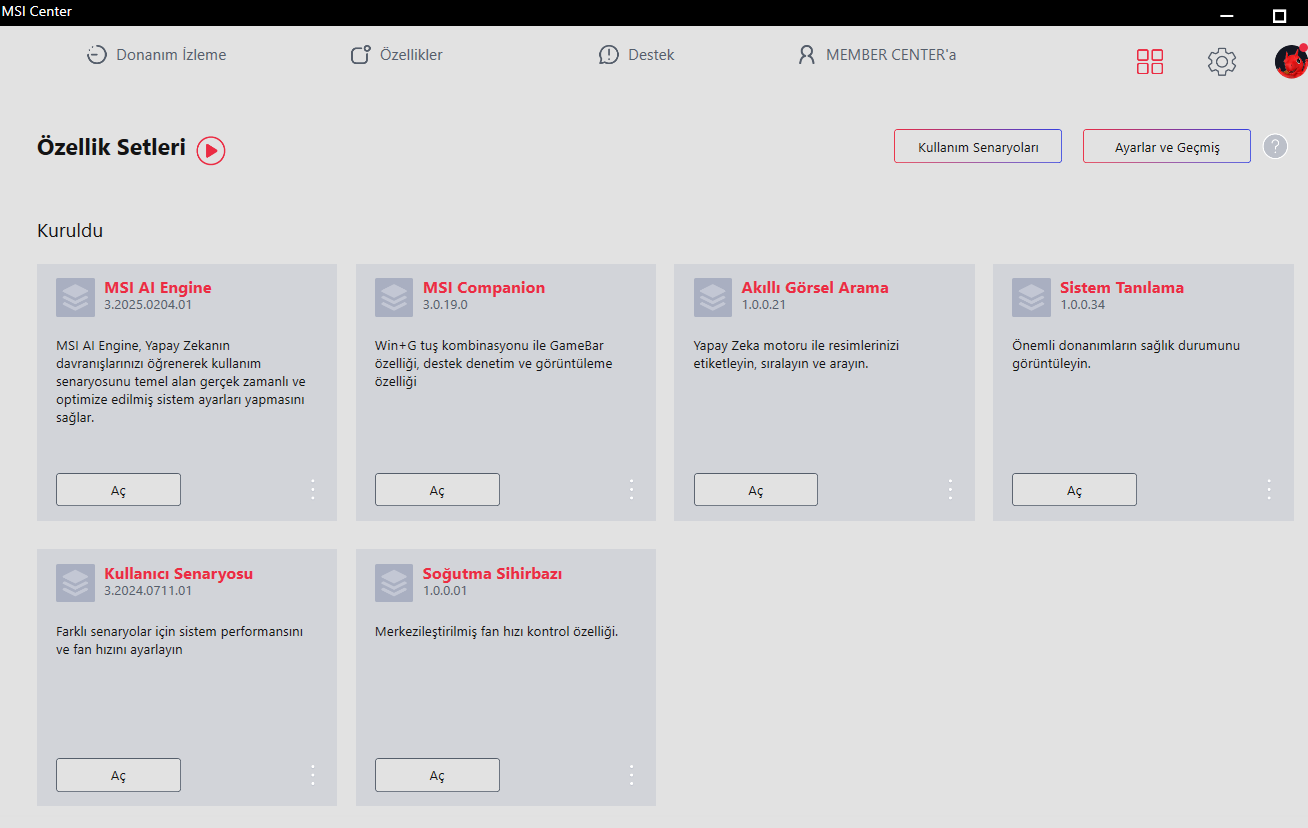Click the red grid apps icon

point(1150,62)
